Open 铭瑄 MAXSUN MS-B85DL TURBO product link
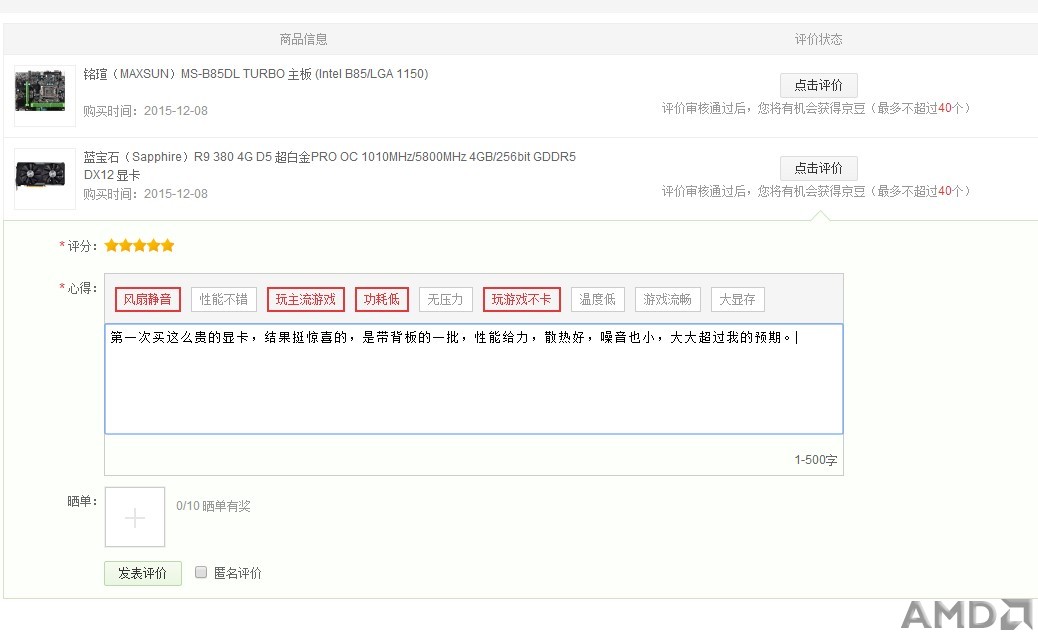 (x=256, y=73)
